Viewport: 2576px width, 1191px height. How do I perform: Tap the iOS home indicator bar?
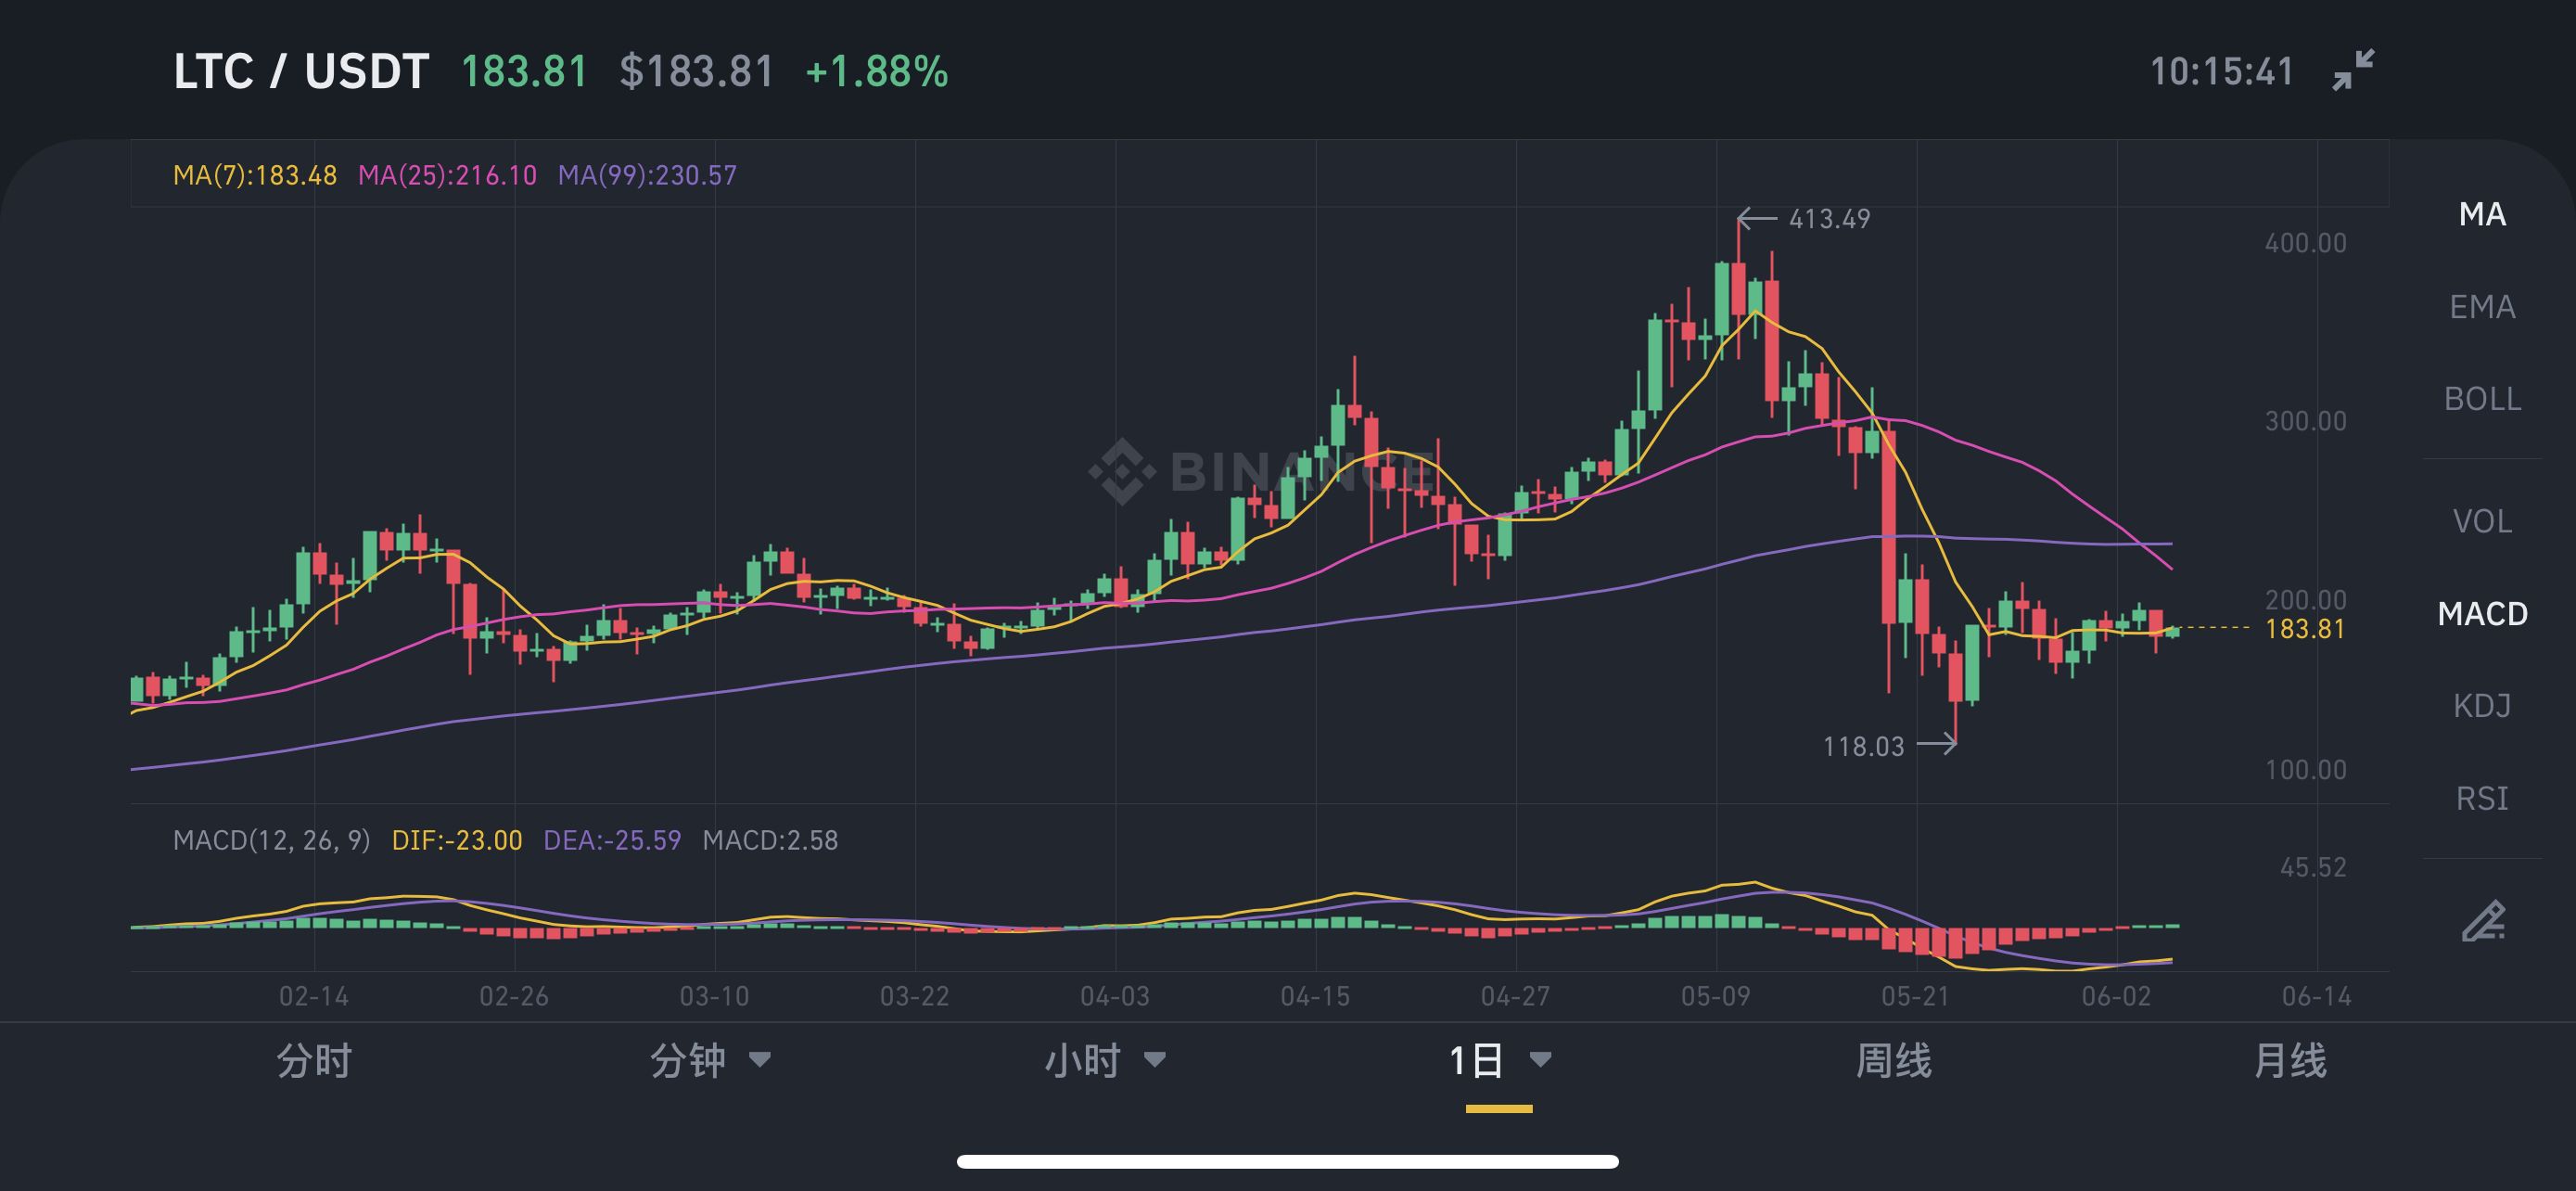tap(1288, 1162)
